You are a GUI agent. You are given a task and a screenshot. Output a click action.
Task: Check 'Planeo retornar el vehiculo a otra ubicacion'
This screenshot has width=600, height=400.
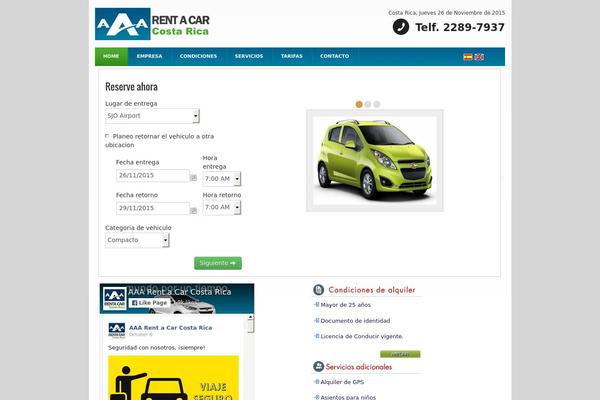coord(107,136)
